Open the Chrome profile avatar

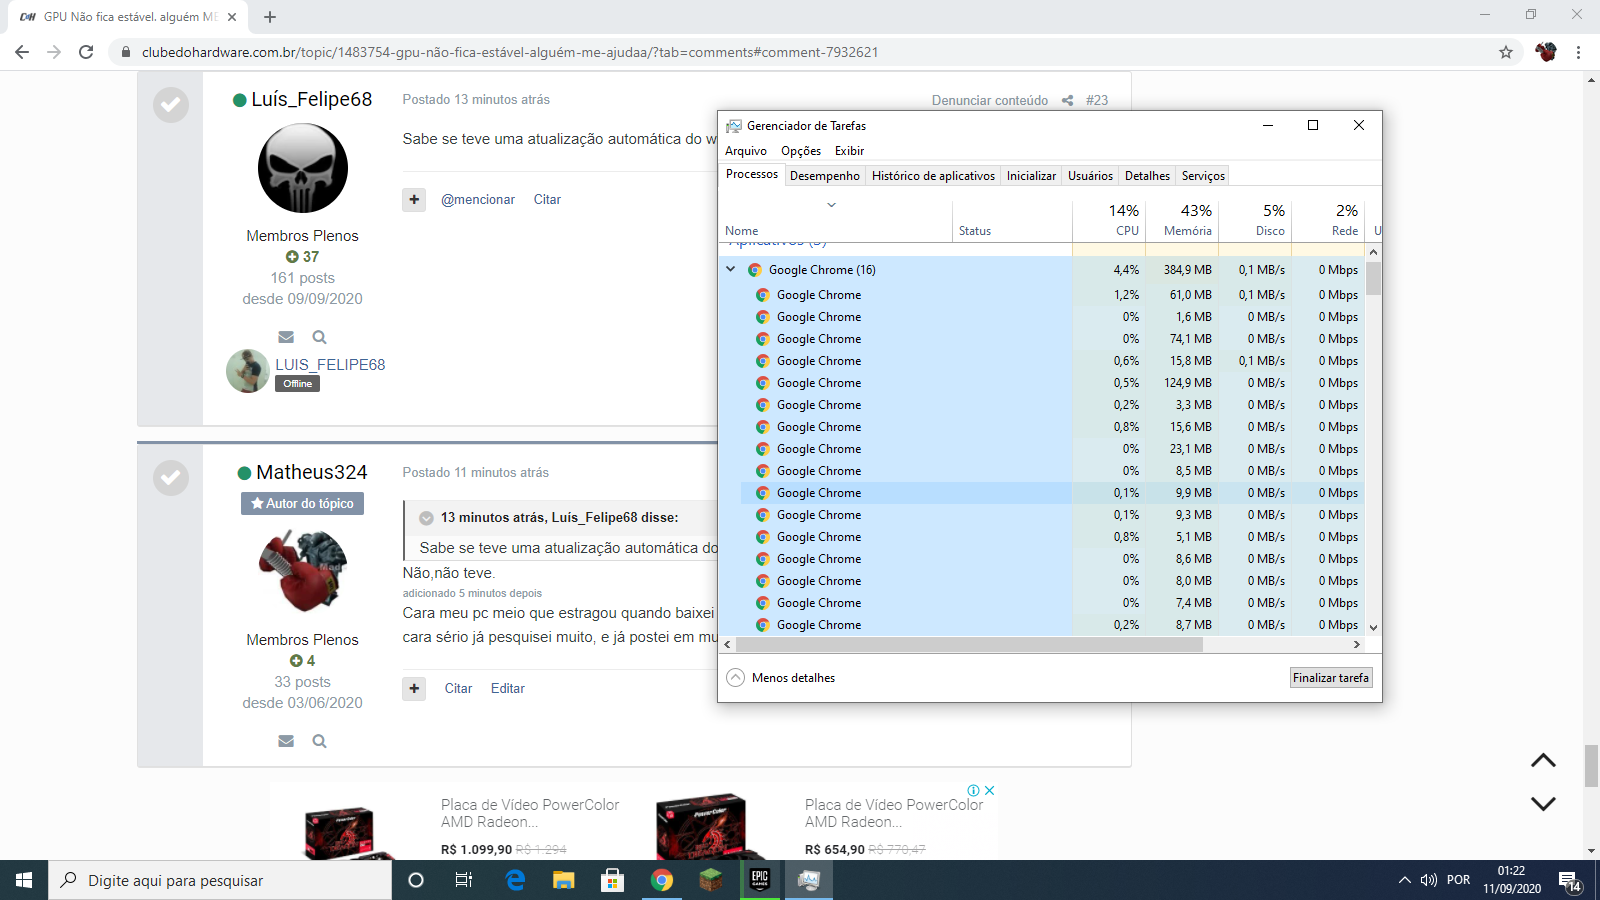(x=1546, y=52)
